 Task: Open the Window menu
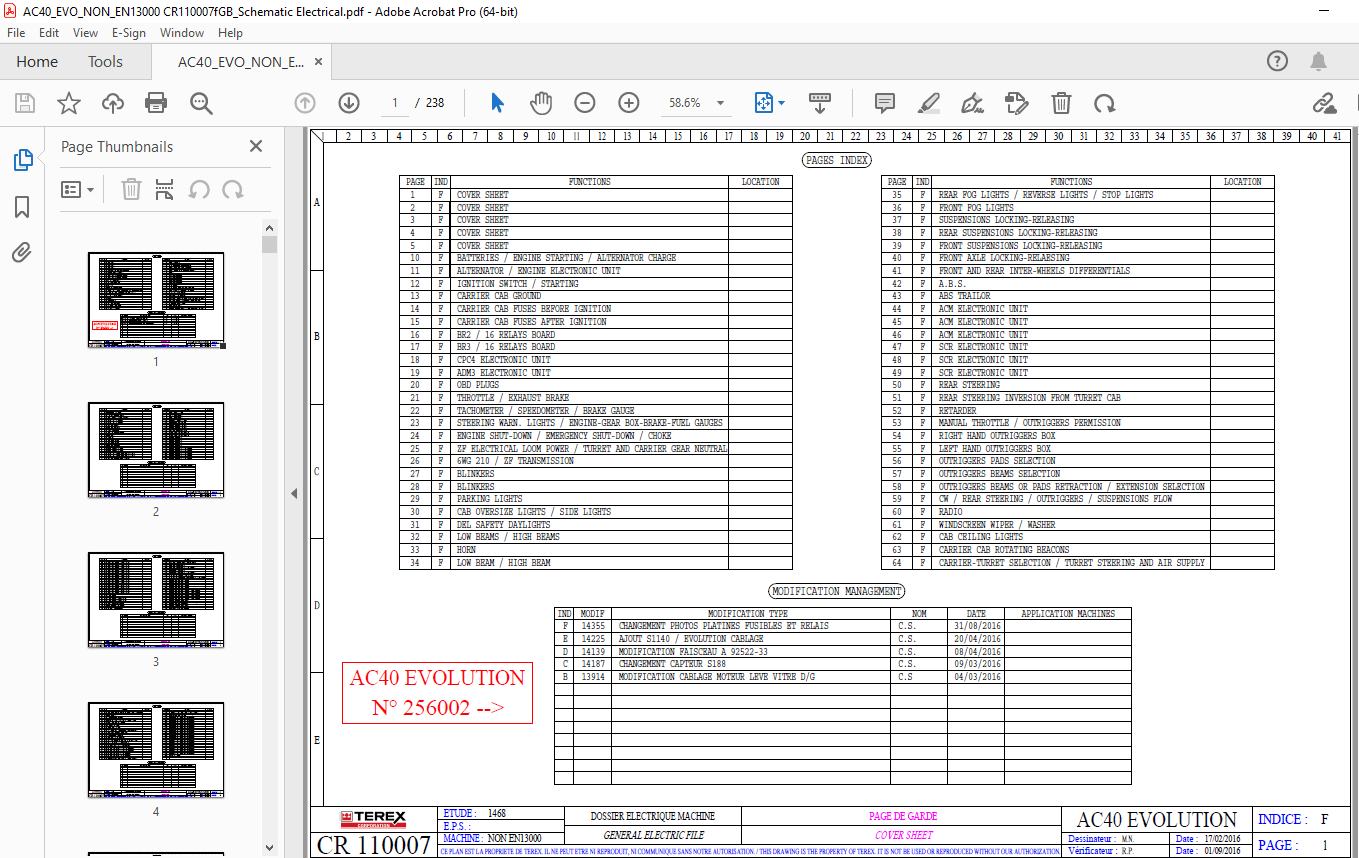[182, 33]
